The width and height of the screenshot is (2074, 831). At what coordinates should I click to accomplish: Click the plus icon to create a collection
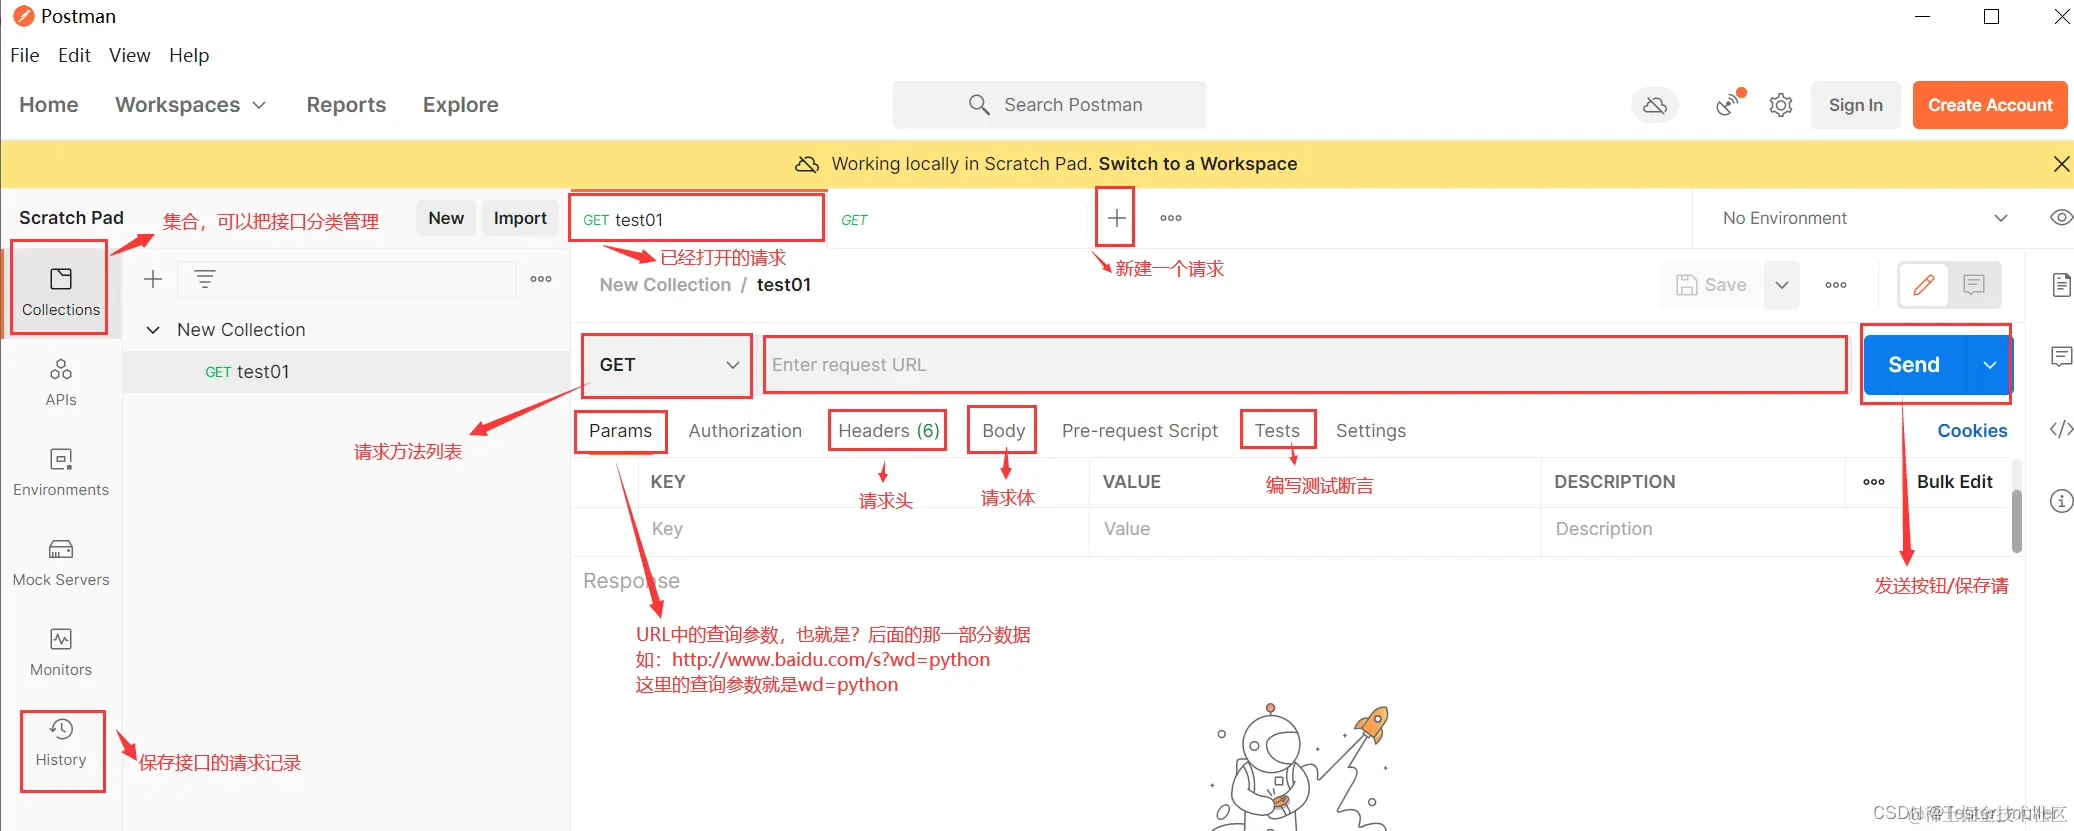click(153, 279)
